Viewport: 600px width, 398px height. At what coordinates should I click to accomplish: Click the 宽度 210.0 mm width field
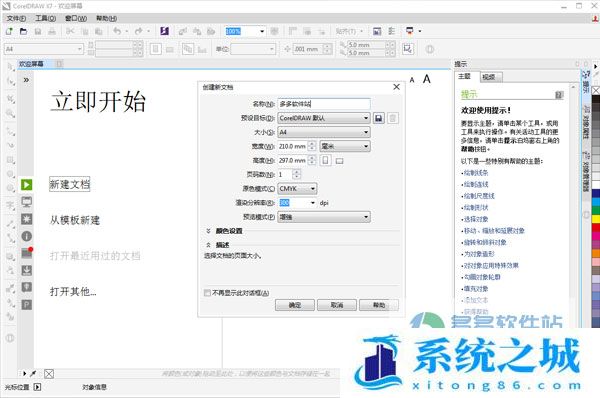pos(292,146)
